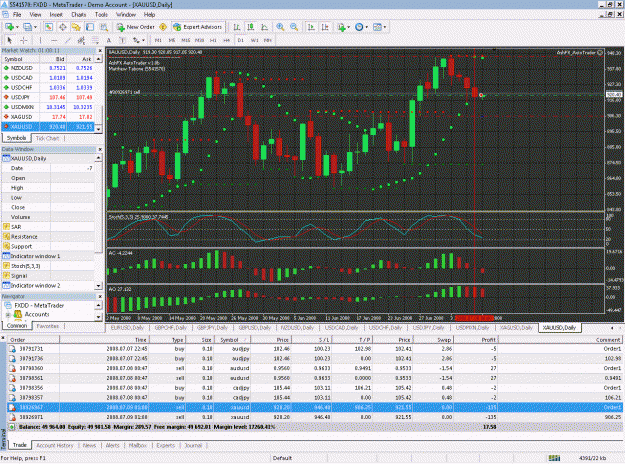625x464 pixels.
Task: Select the Fibonacci retracement tool
Action: (95, 40)
